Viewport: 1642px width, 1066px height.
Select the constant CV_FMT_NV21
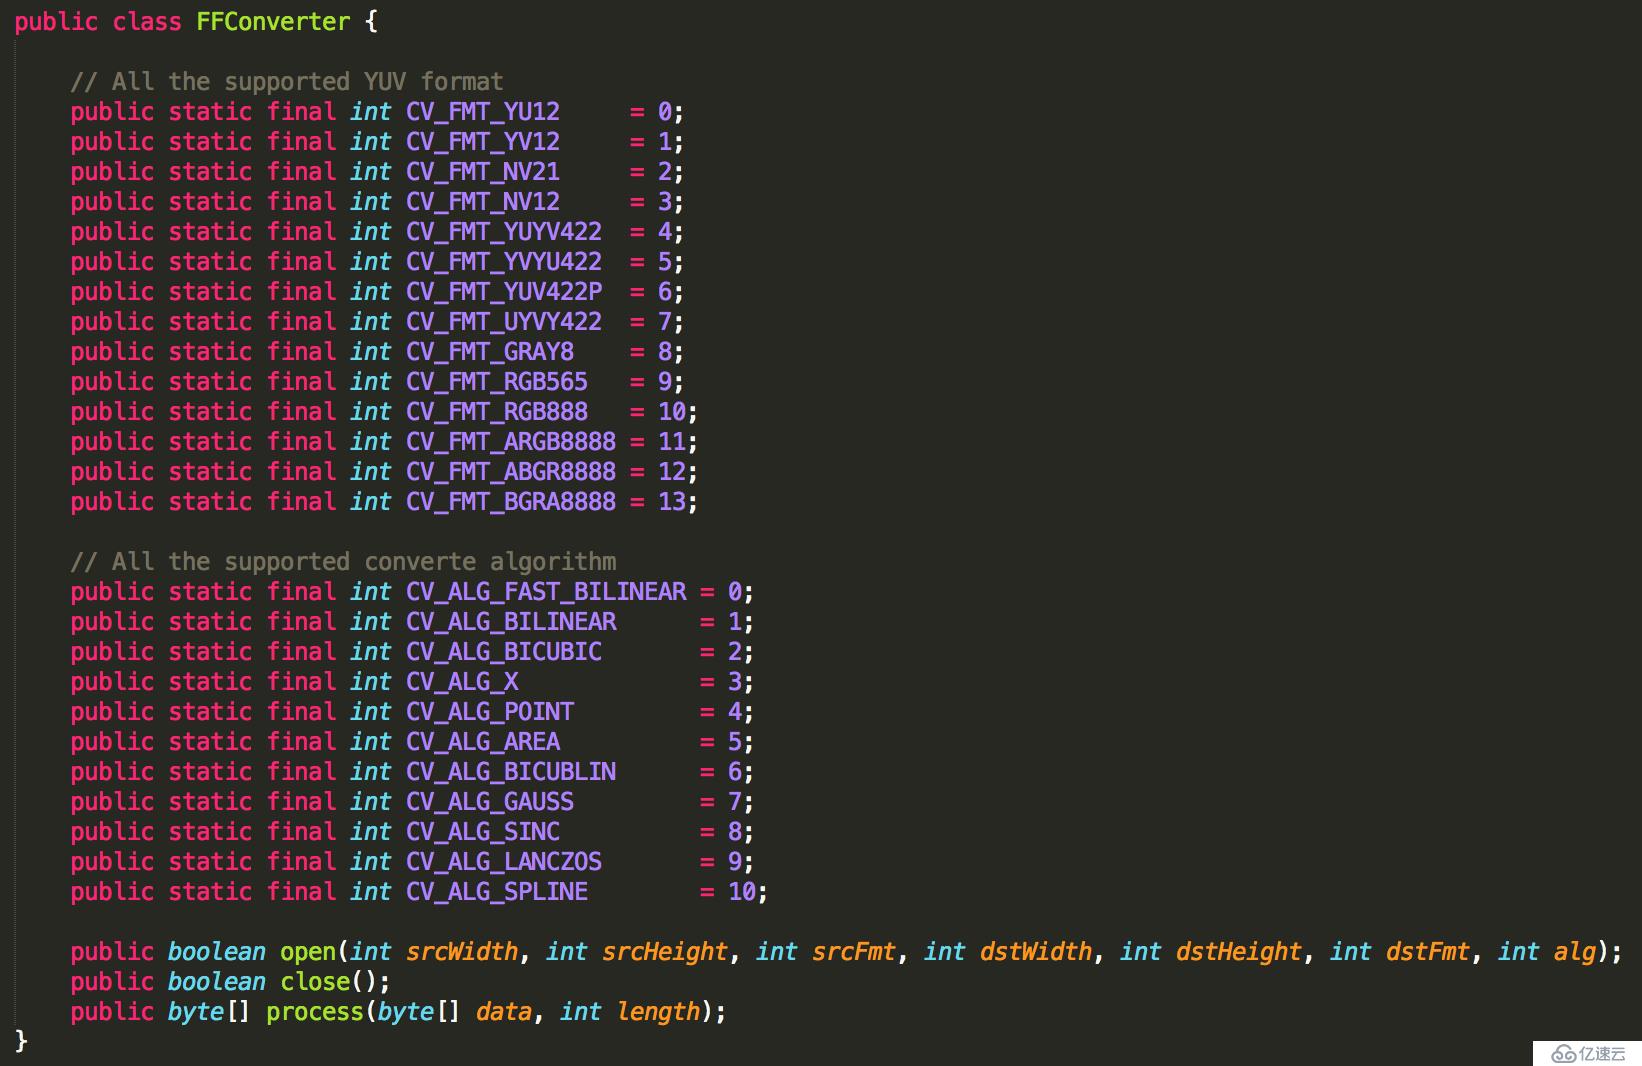[x=483, y=171]
